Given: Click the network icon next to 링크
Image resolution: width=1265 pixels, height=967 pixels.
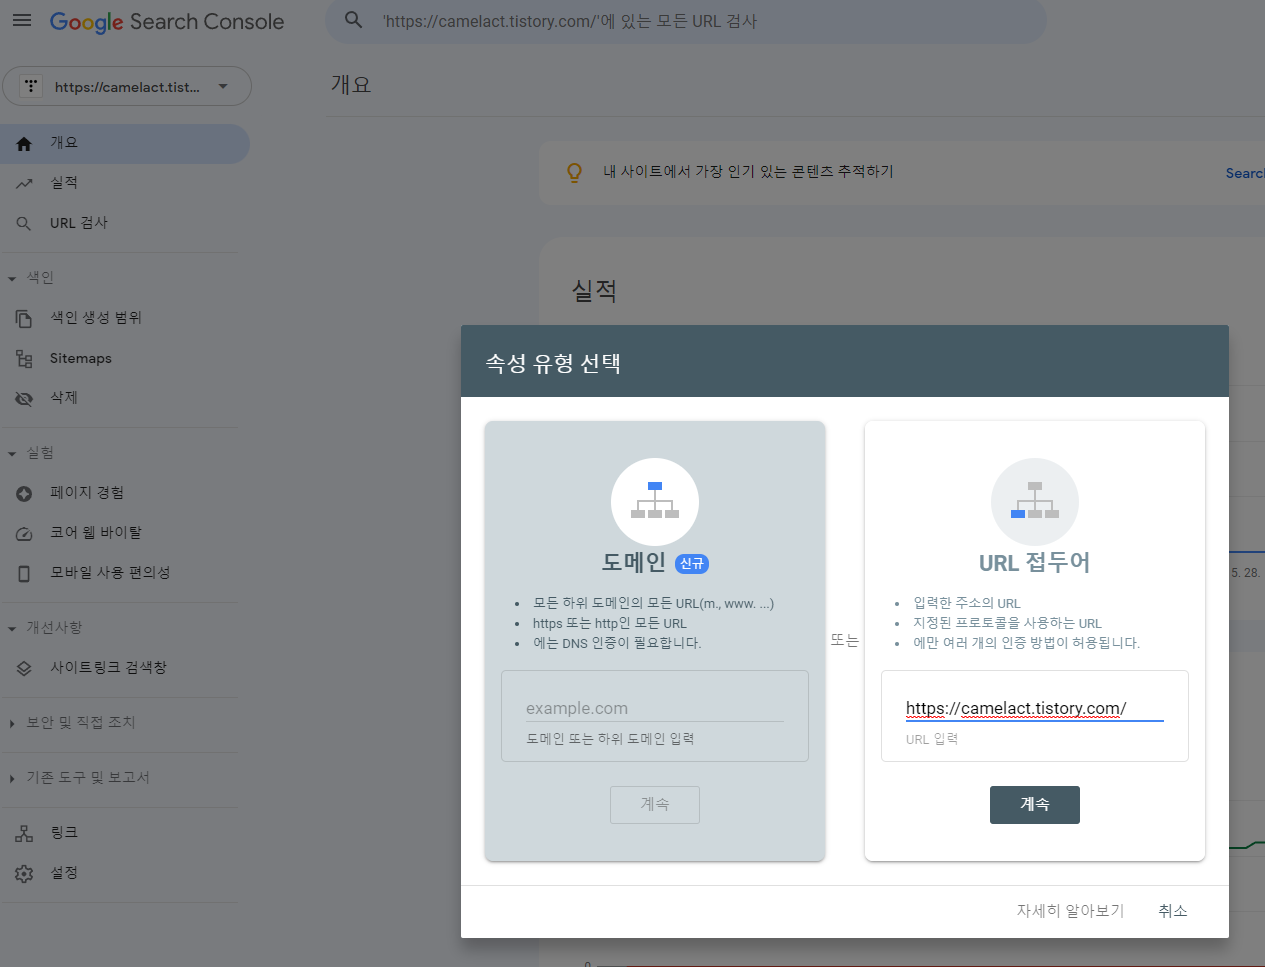Looking at the screenshot, I should click(24, 834).
